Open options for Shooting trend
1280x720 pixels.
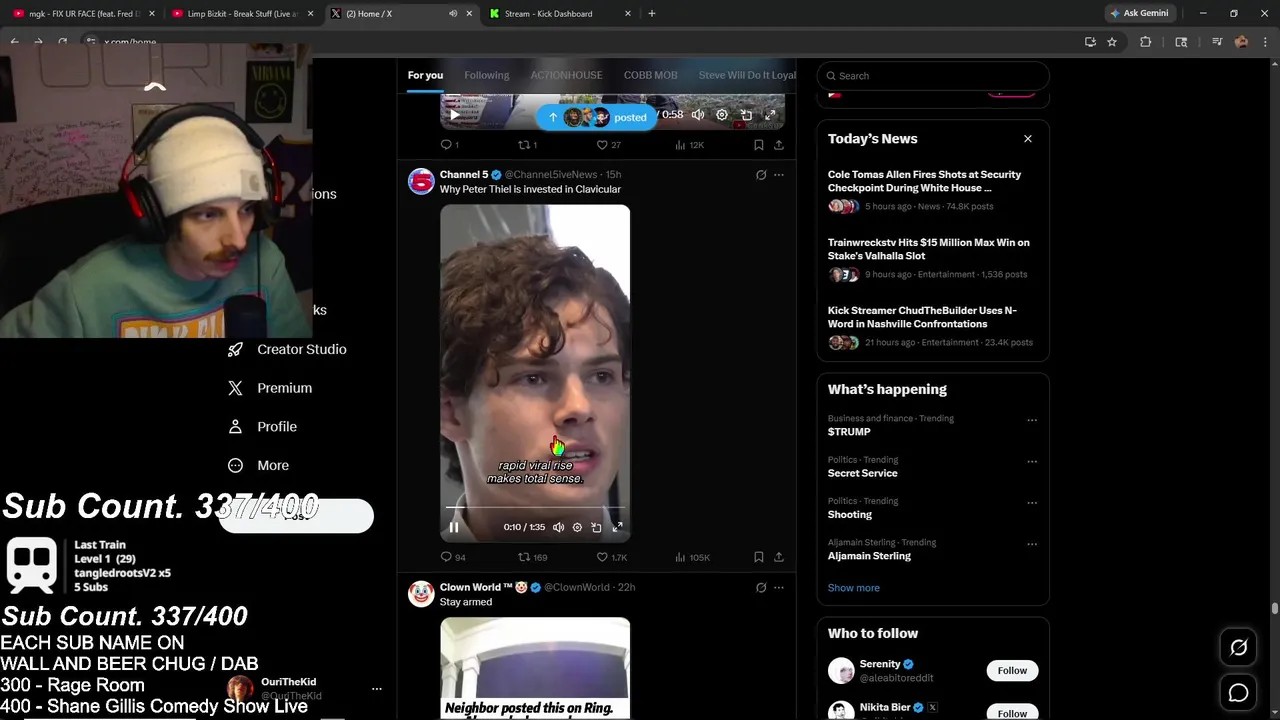coord(1032,502)
